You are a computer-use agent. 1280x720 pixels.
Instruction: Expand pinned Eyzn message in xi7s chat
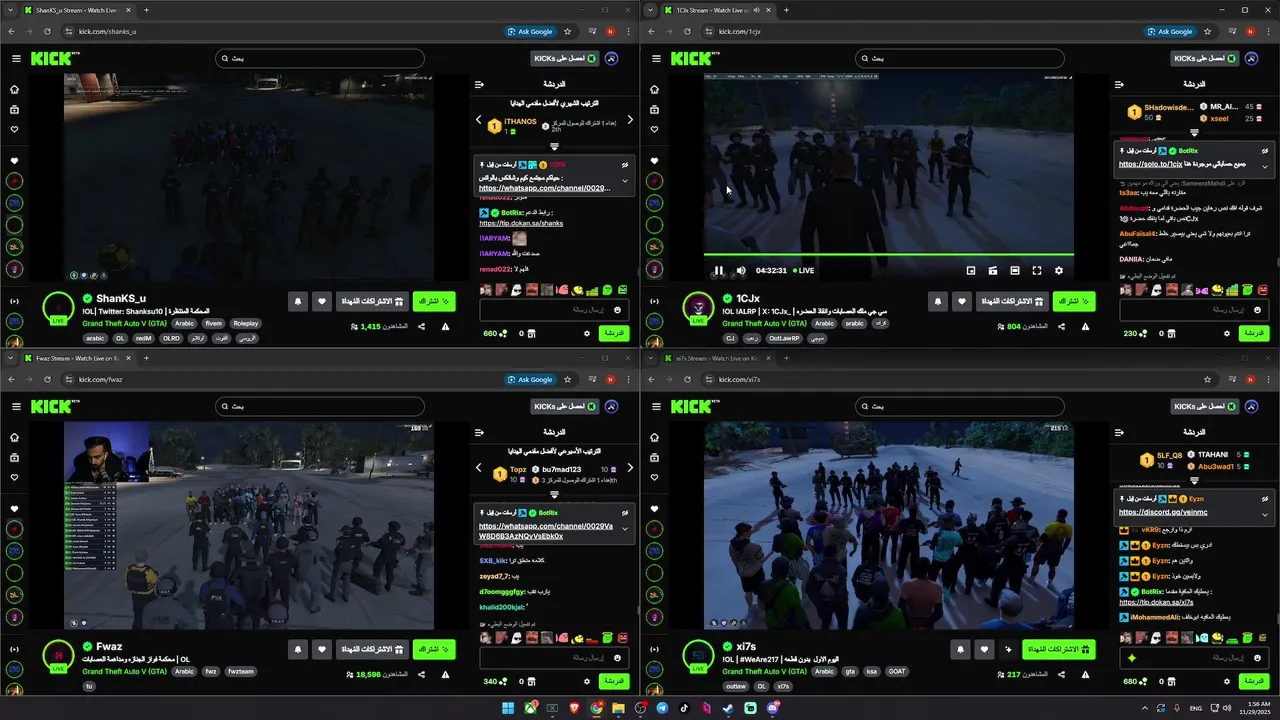(x=1265, y=514)
